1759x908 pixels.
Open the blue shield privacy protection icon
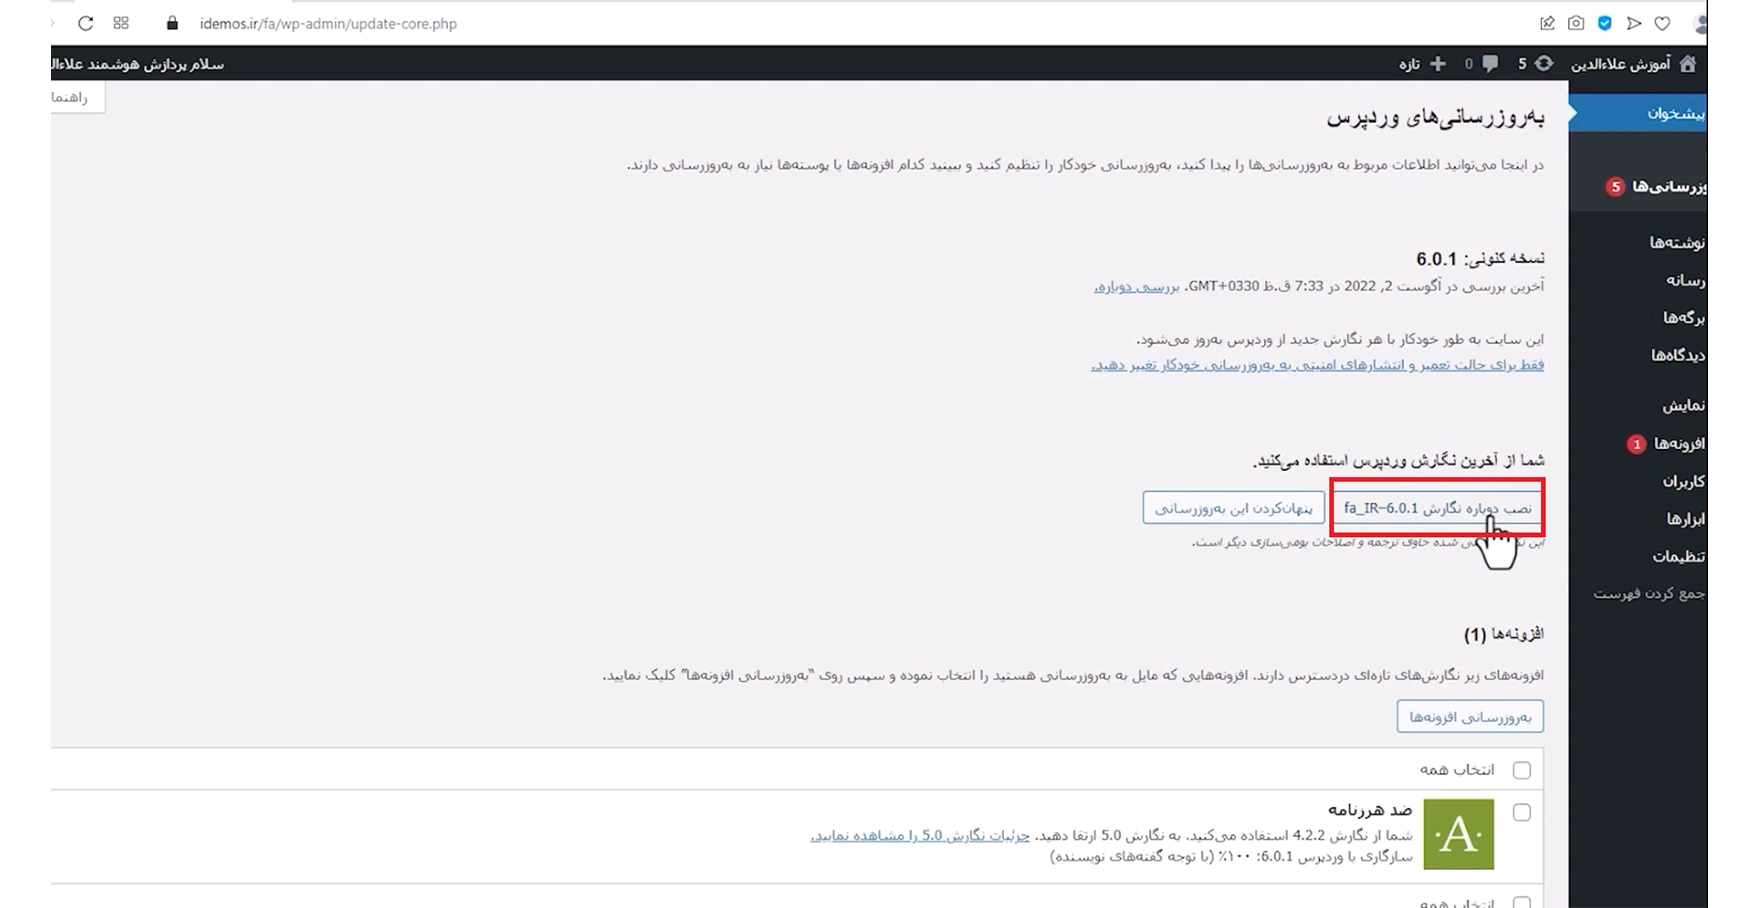click(1605, 23)
